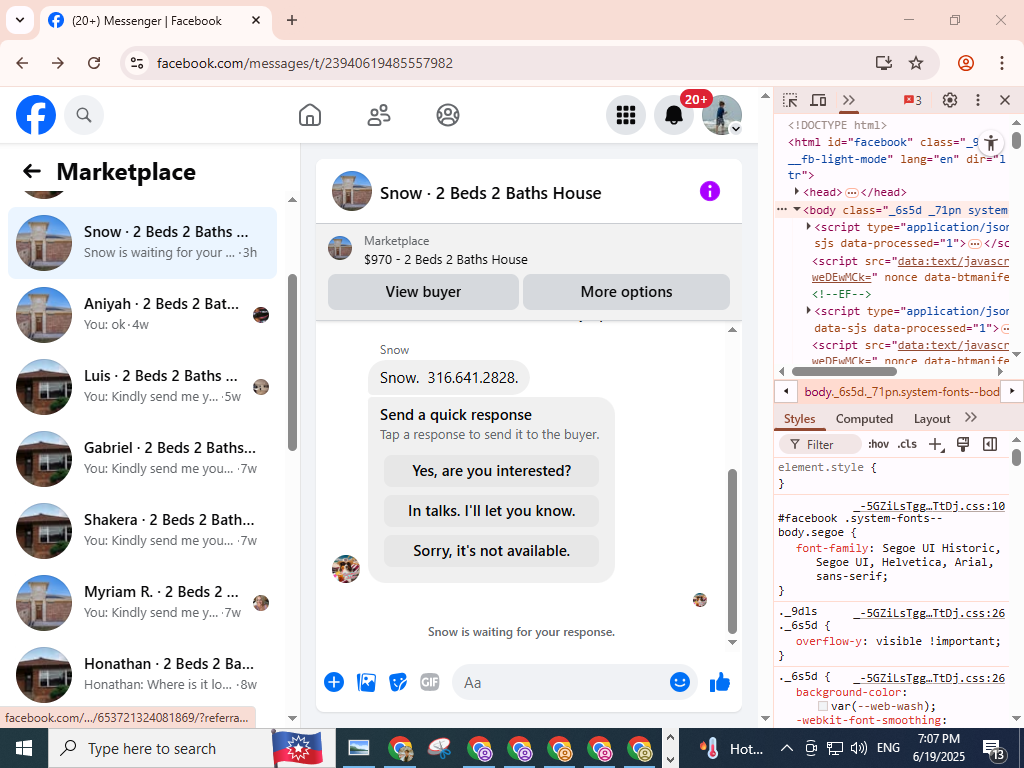The height and width of the screenshot is (768, 1024).
Task: Open the DevTools settings gear
Action: [950, 100]
